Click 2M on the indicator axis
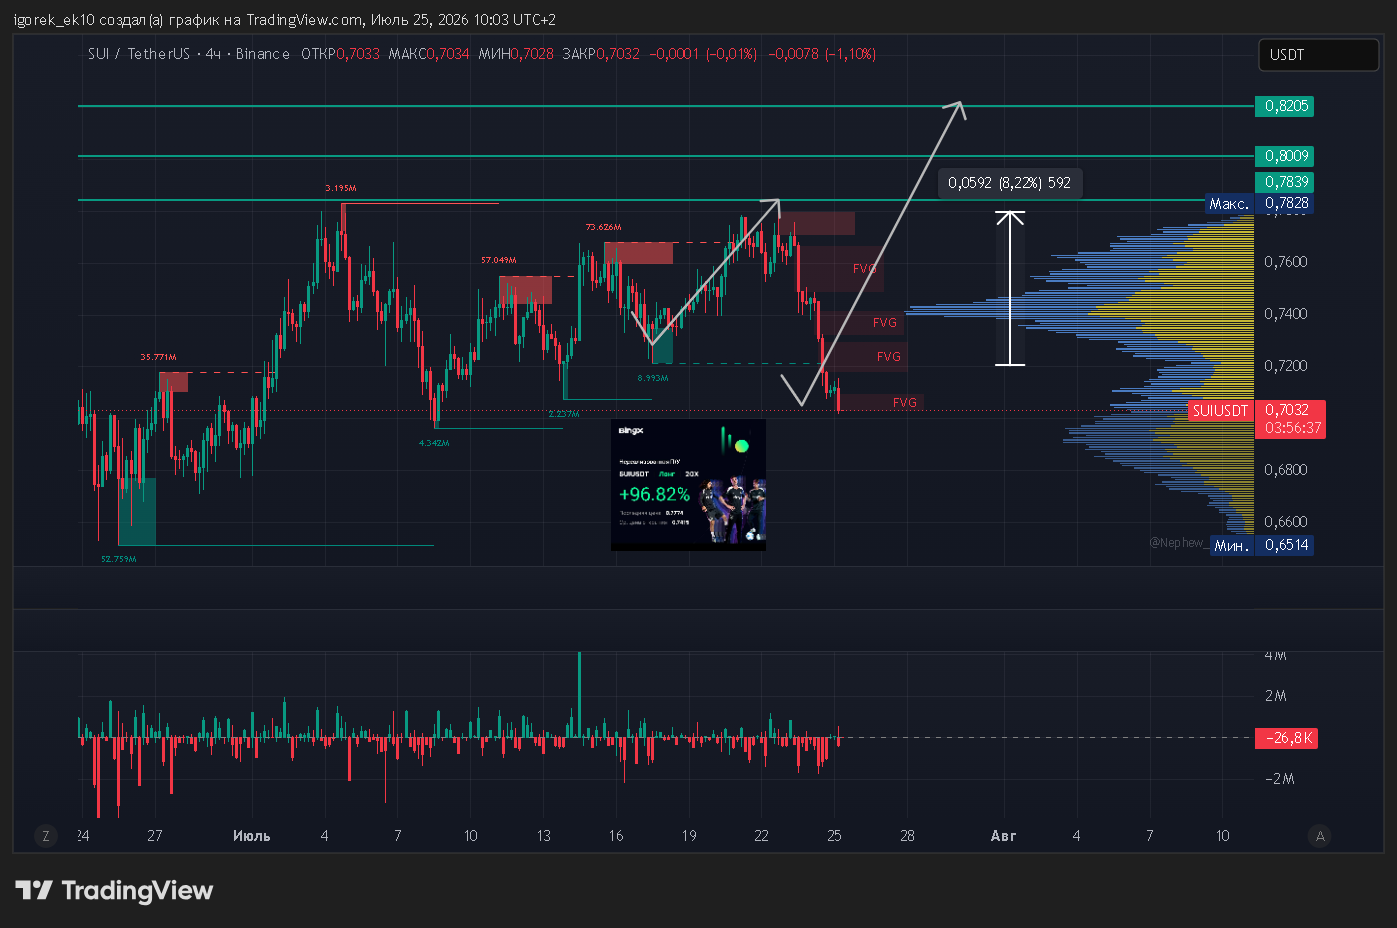This screenshot has width=1397, height=928. point(1276,696)
